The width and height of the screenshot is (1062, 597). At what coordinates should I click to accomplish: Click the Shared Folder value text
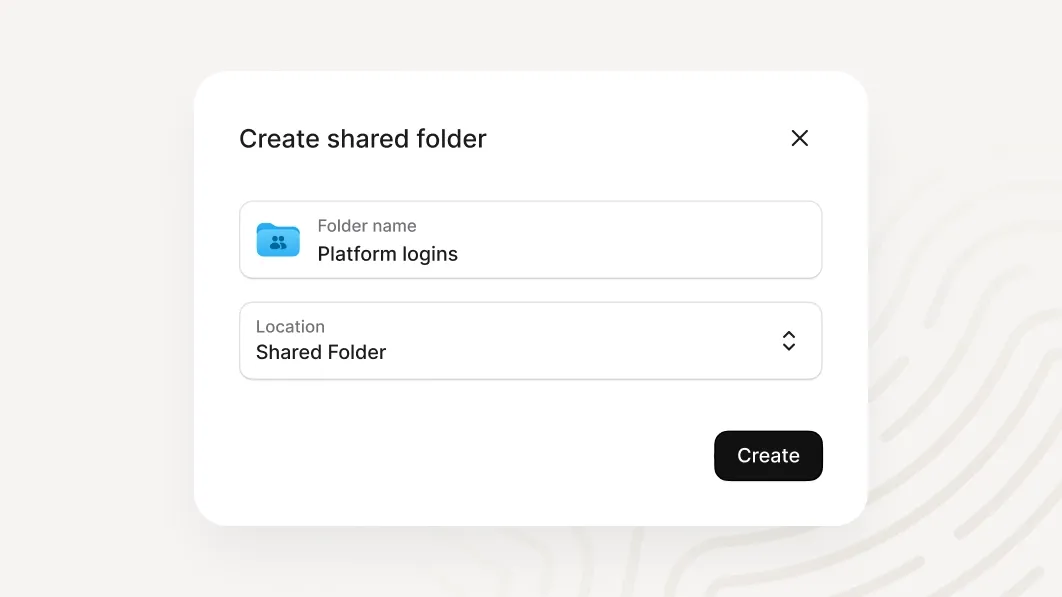[320, 352]
